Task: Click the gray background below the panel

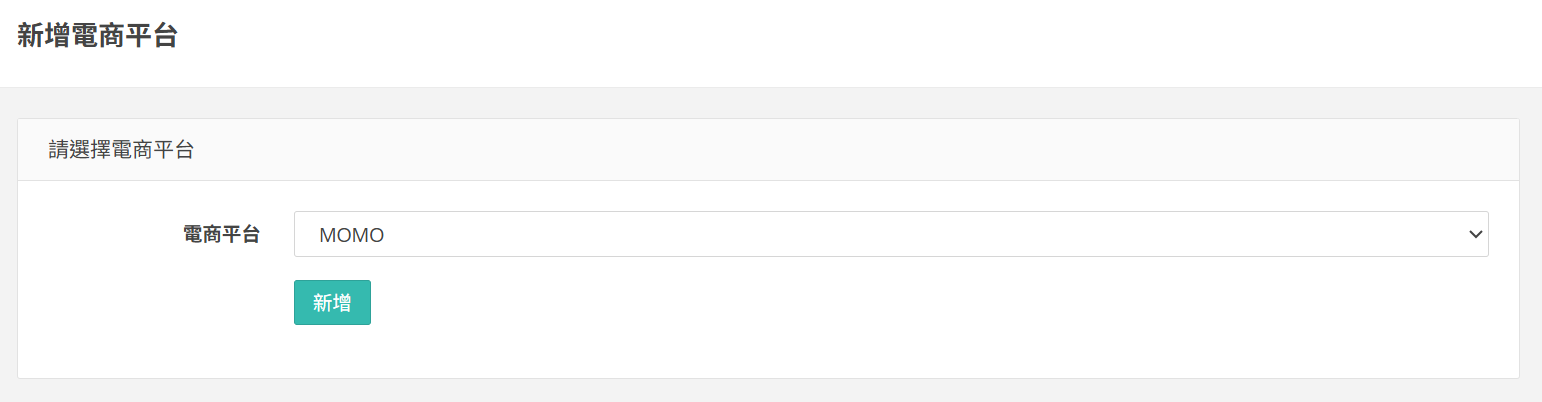Action: (770, 391)
